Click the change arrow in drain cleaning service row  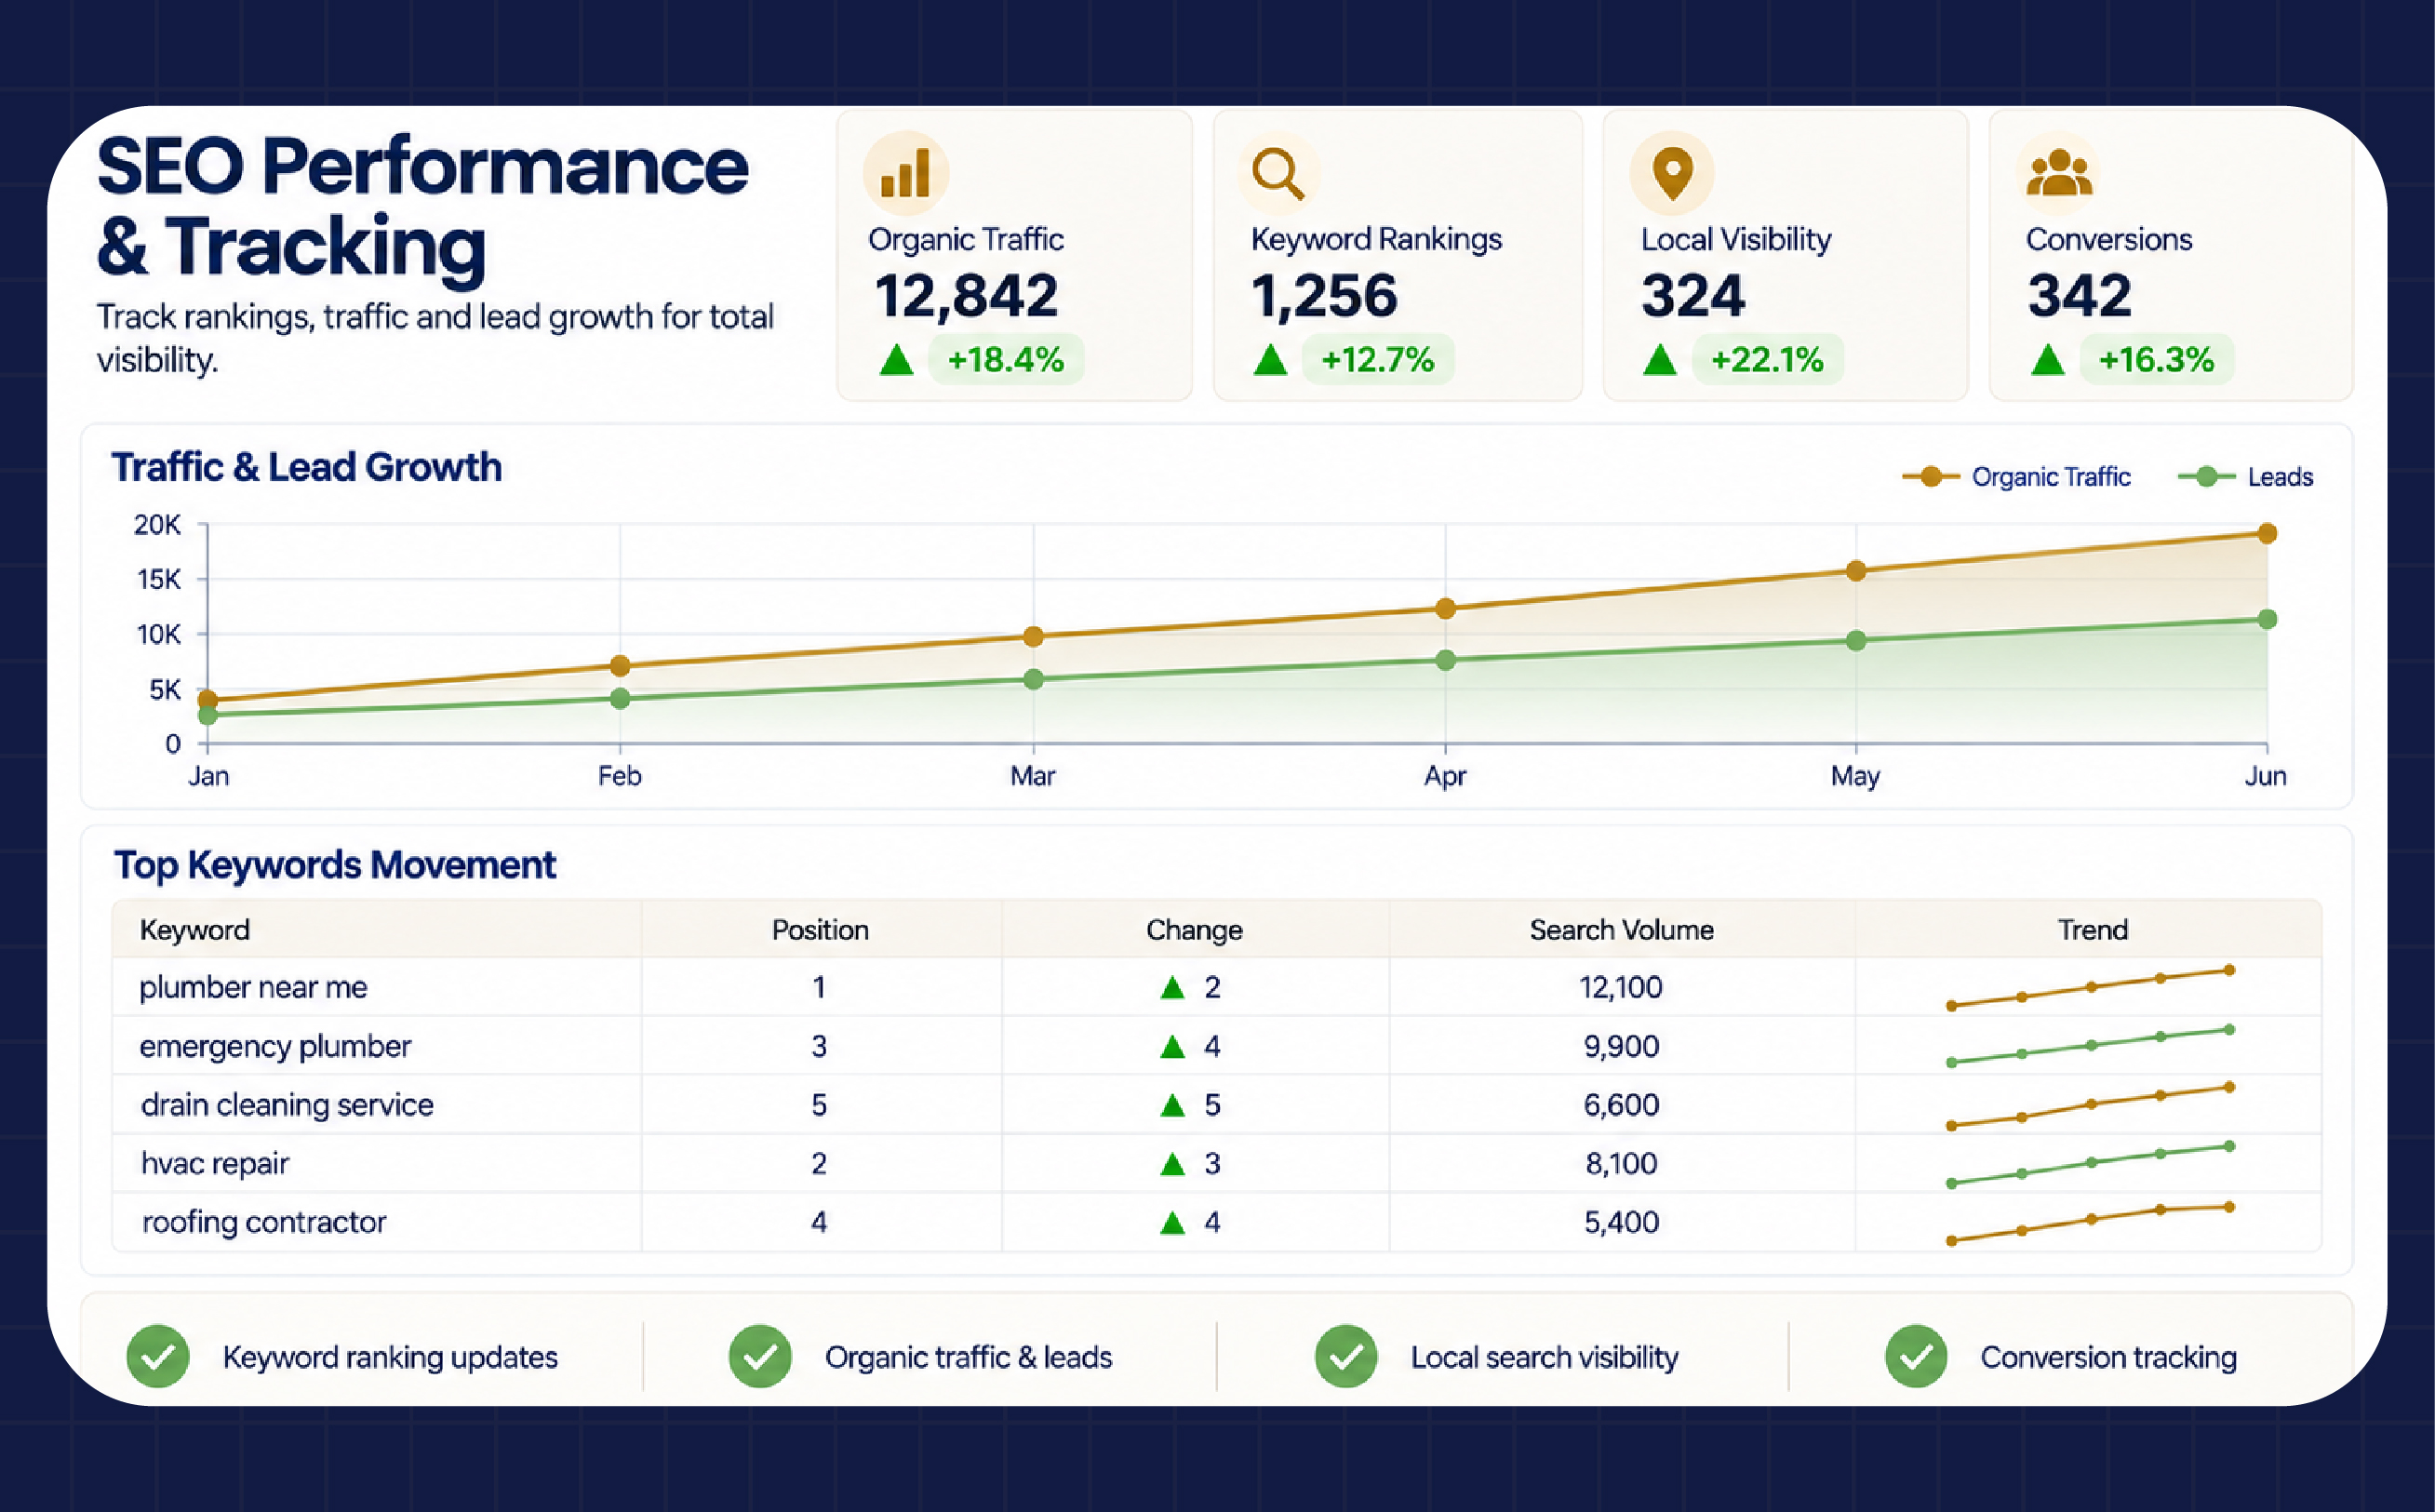pyautogui.click(x=1172, y=1105)
